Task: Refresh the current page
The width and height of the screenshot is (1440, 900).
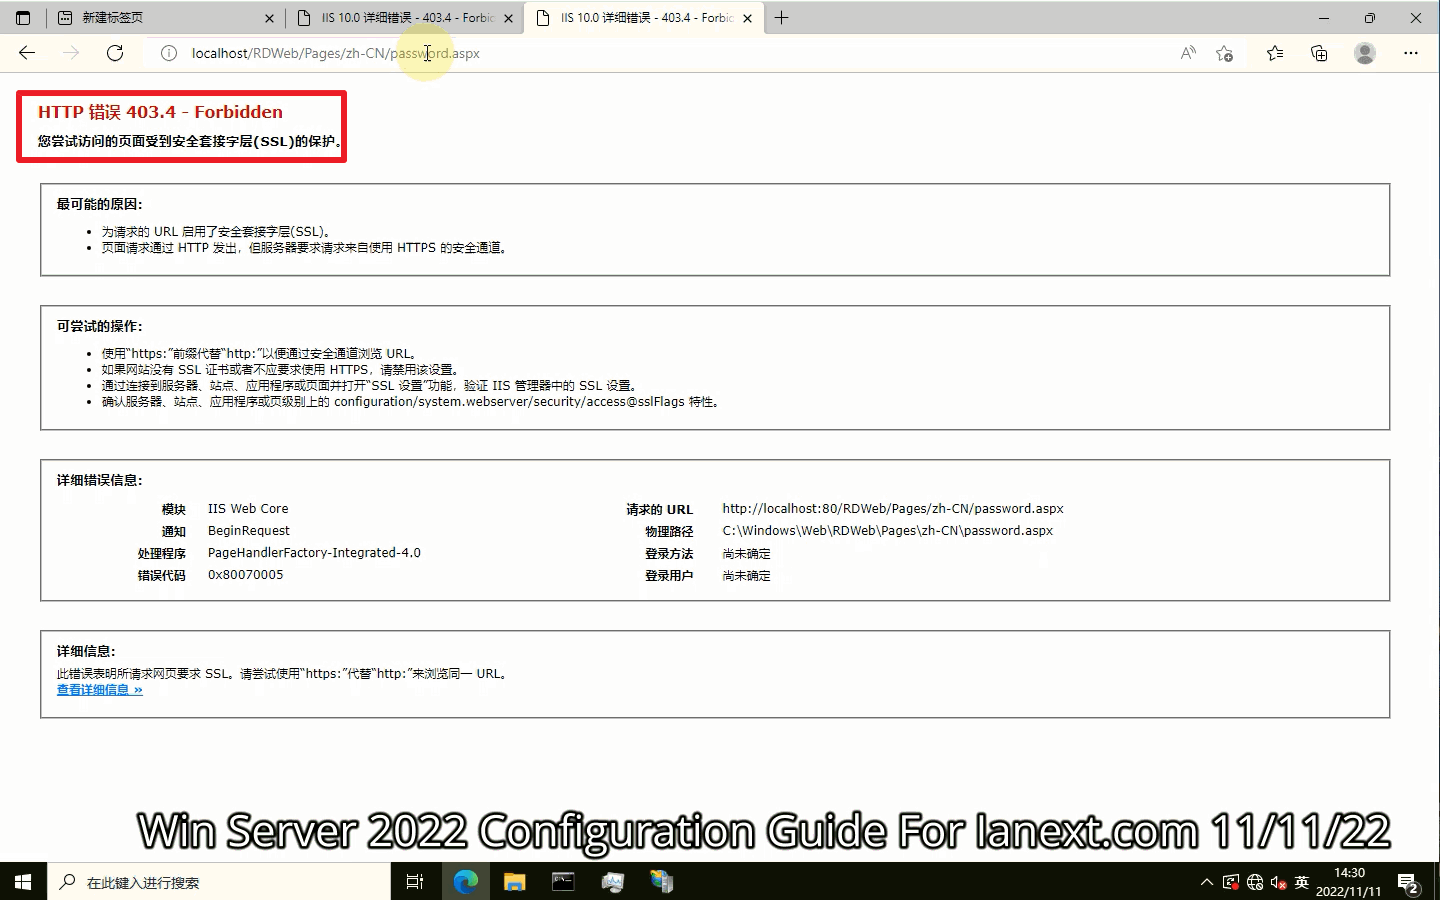Action: [115, 53]
